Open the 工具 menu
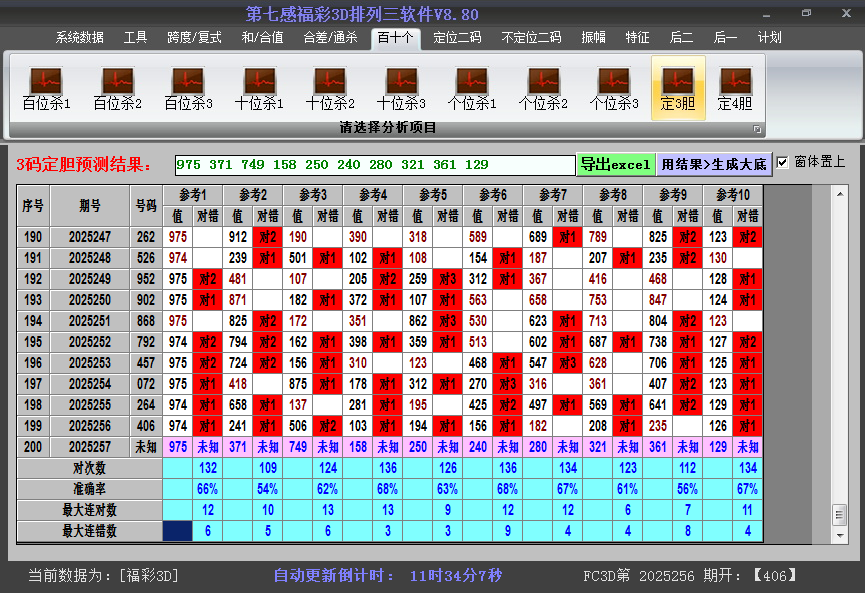The height and width of the screenshot is (593, 865). (x=135, y=38)
